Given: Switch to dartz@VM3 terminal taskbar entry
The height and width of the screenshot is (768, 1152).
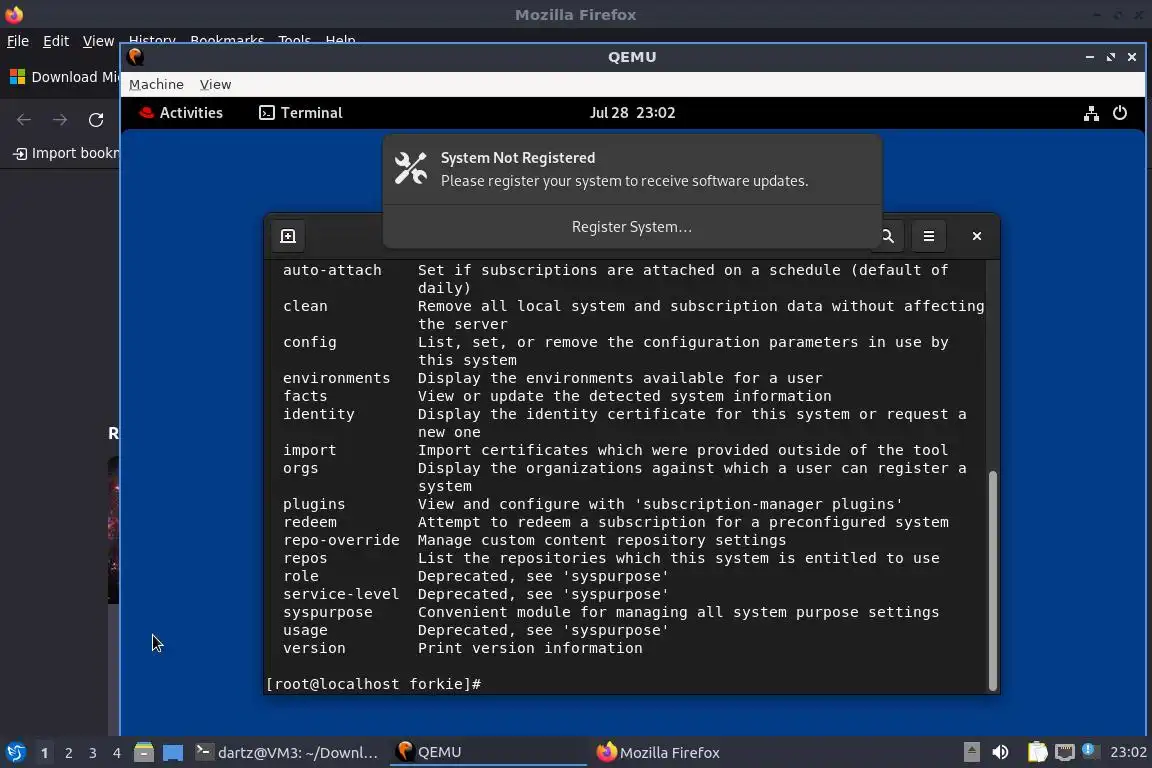Looking at the screenshot, I should (287, 753).
